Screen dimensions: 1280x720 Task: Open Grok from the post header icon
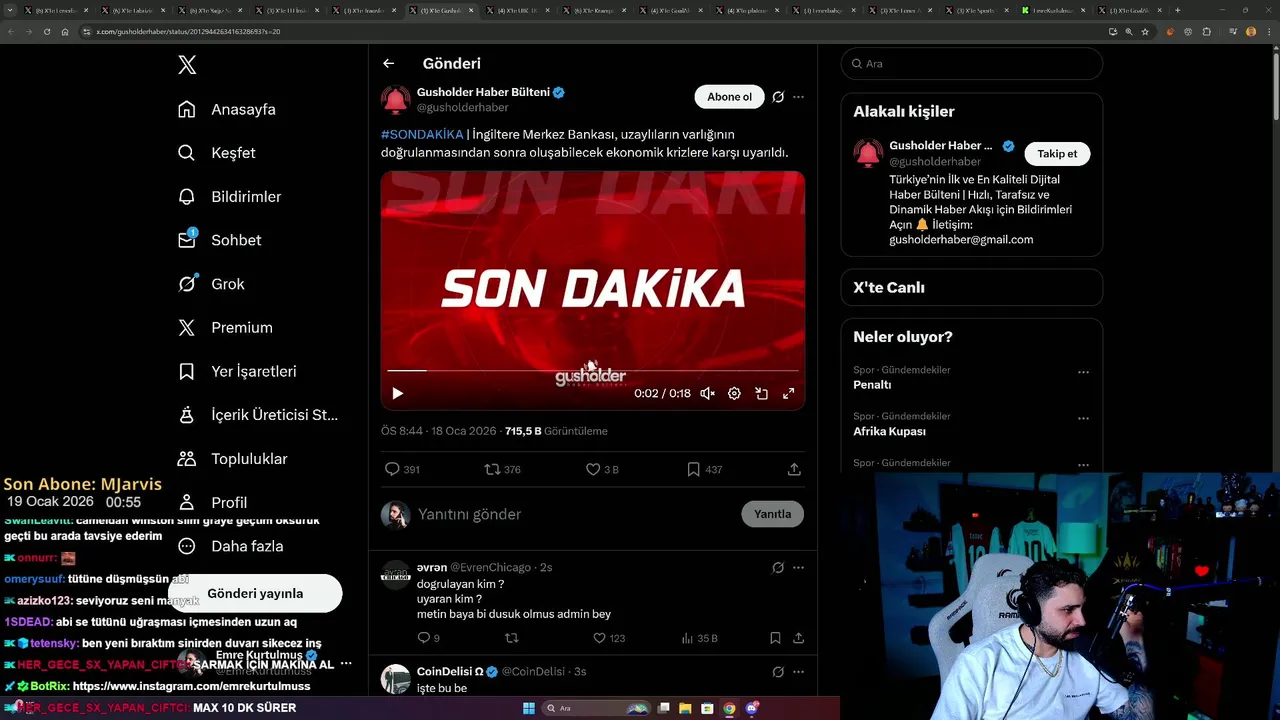778,97
